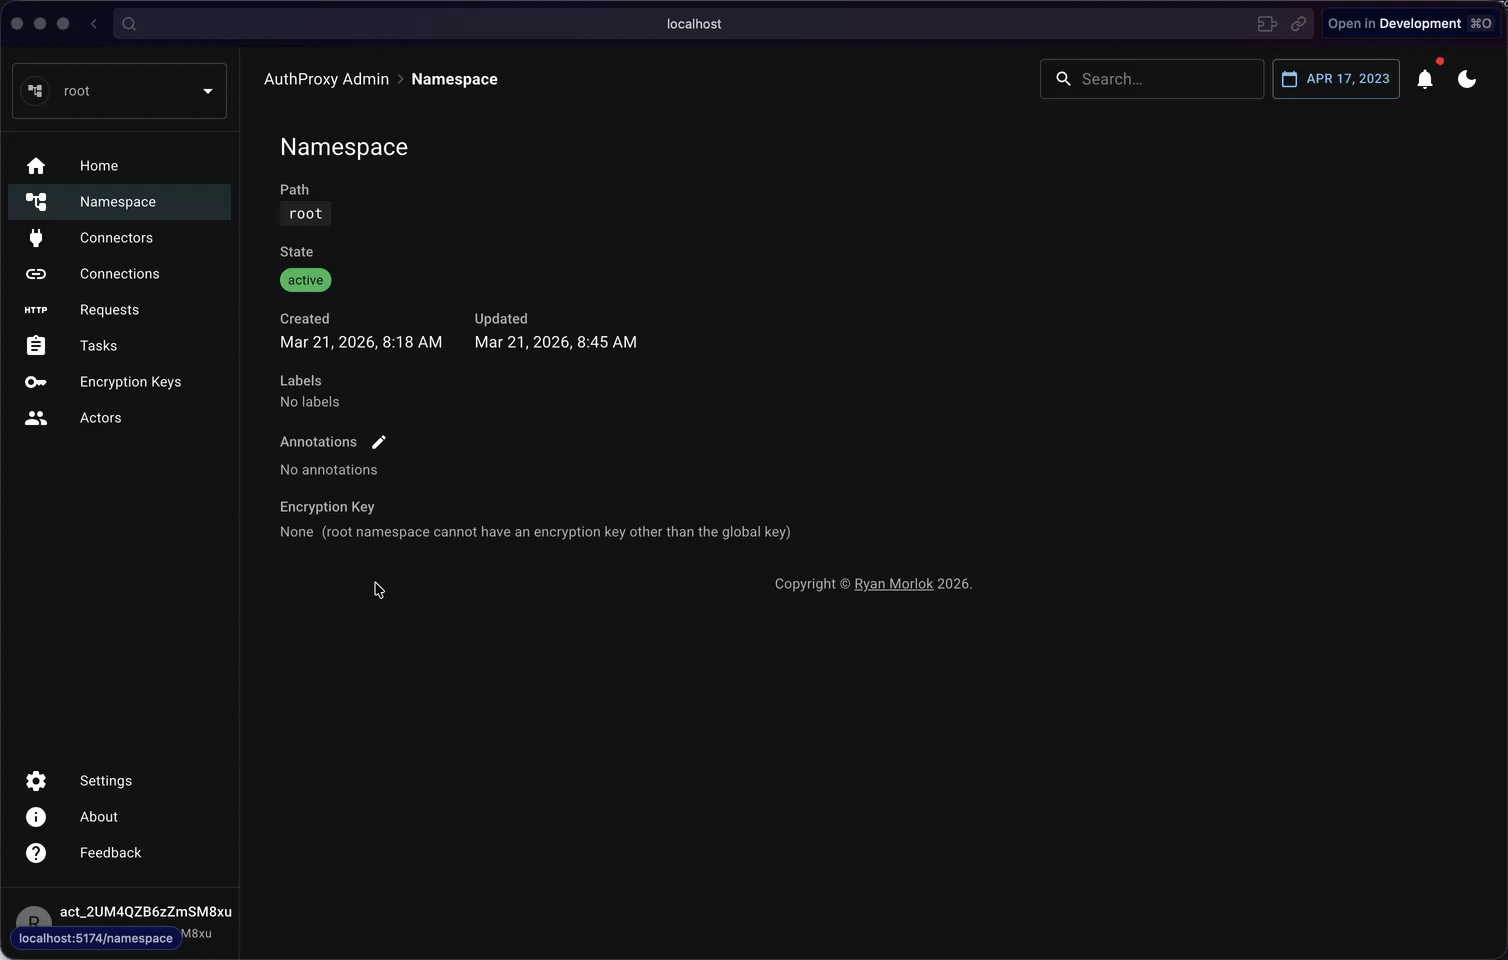Screen dimensions: 1508x960
Task: Click the browser address bar search icon
Action: (x=129, y=24)
